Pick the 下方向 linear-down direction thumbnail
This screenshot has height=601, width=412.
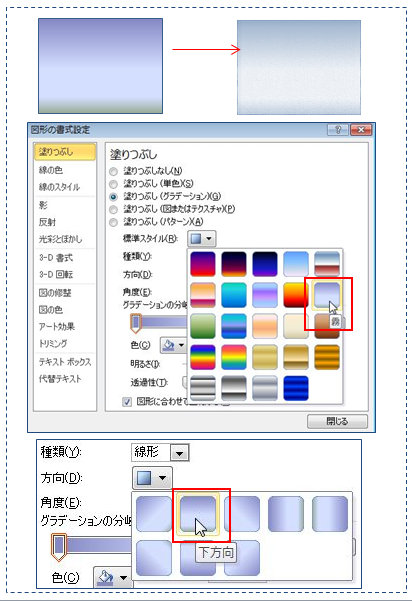pyautogui.click(x=198, y=514)
